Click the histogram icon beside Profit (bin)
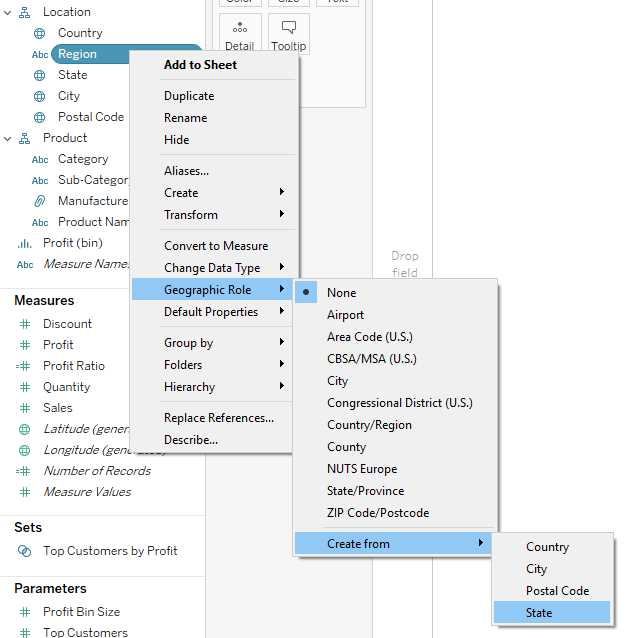 click(x=24, y=243)
